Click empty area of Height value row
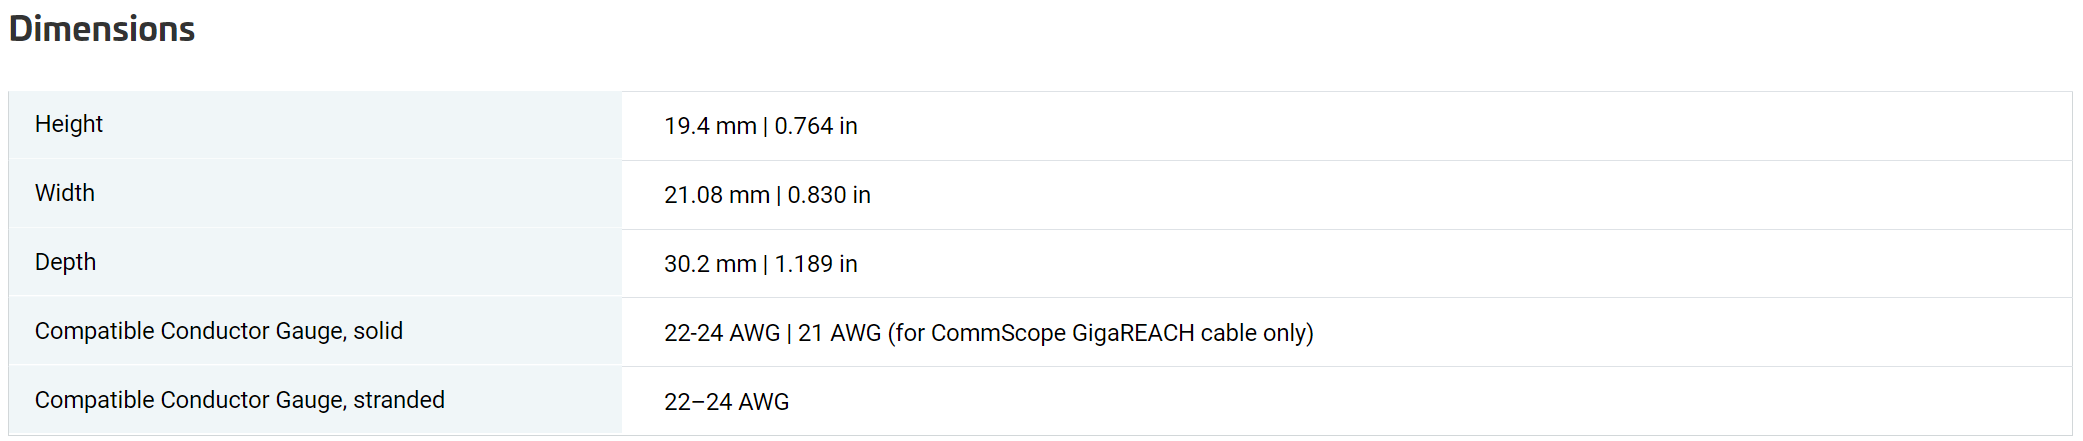 point(1460,126)
